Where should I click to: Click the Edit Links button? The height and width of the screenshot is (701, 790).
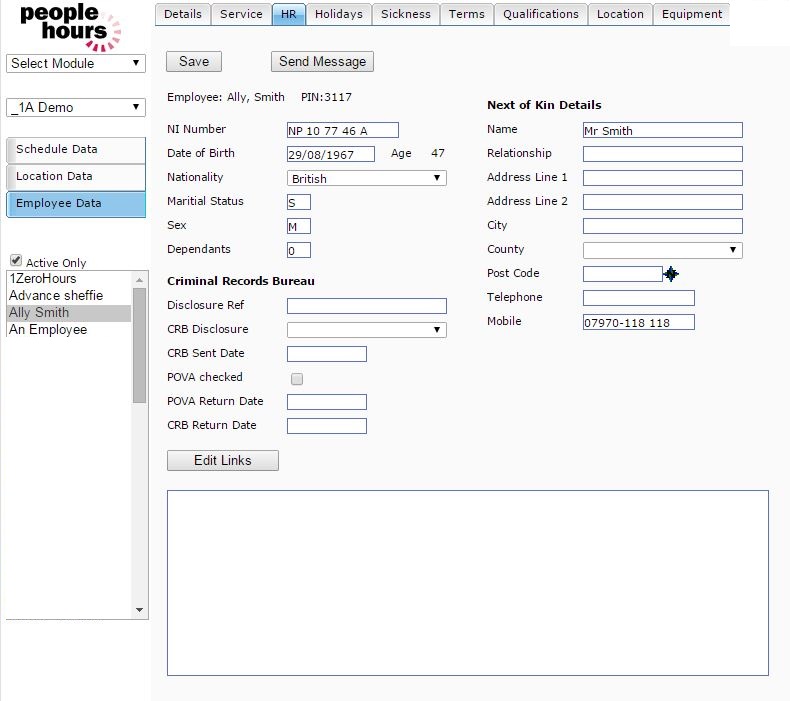[x=222, y=460]
